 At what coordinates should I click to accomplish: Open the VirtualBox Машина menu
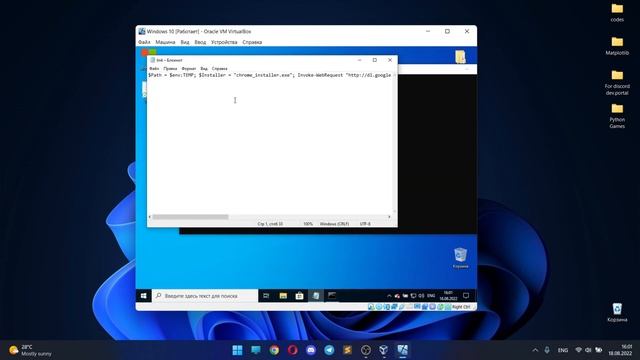pos(165,42)
